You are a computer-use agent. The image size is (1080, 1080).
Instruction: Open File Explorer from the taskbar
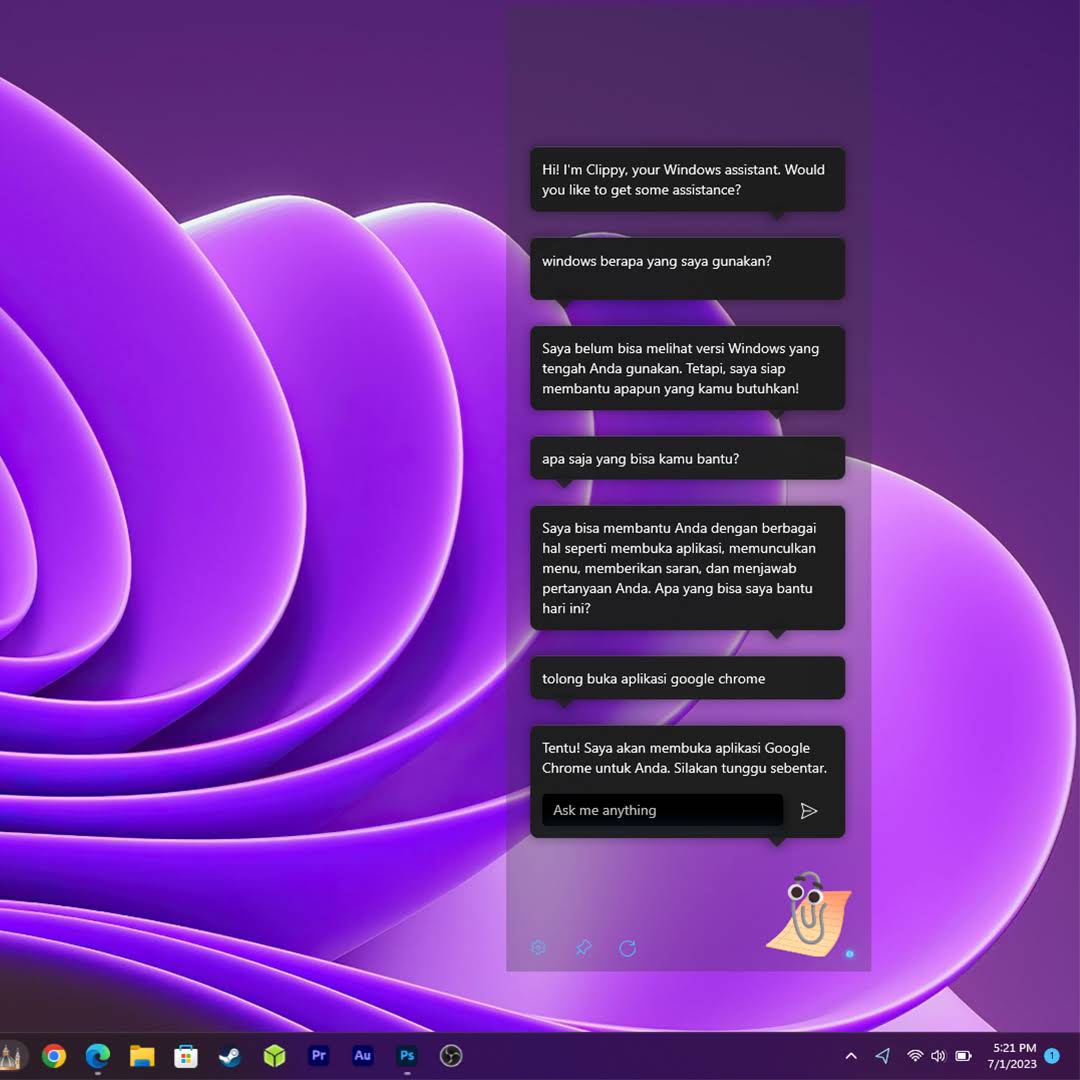pyautogui.click(x=142, y=1056)
